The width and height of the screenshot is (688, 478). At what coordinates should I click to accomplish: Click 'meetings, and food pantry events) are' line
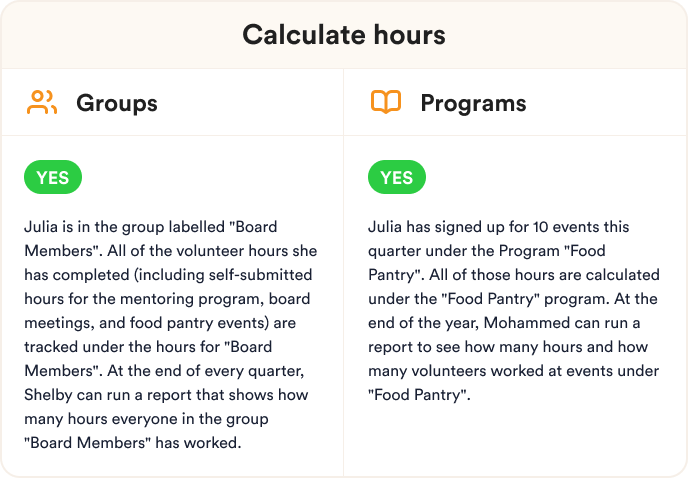160,323
